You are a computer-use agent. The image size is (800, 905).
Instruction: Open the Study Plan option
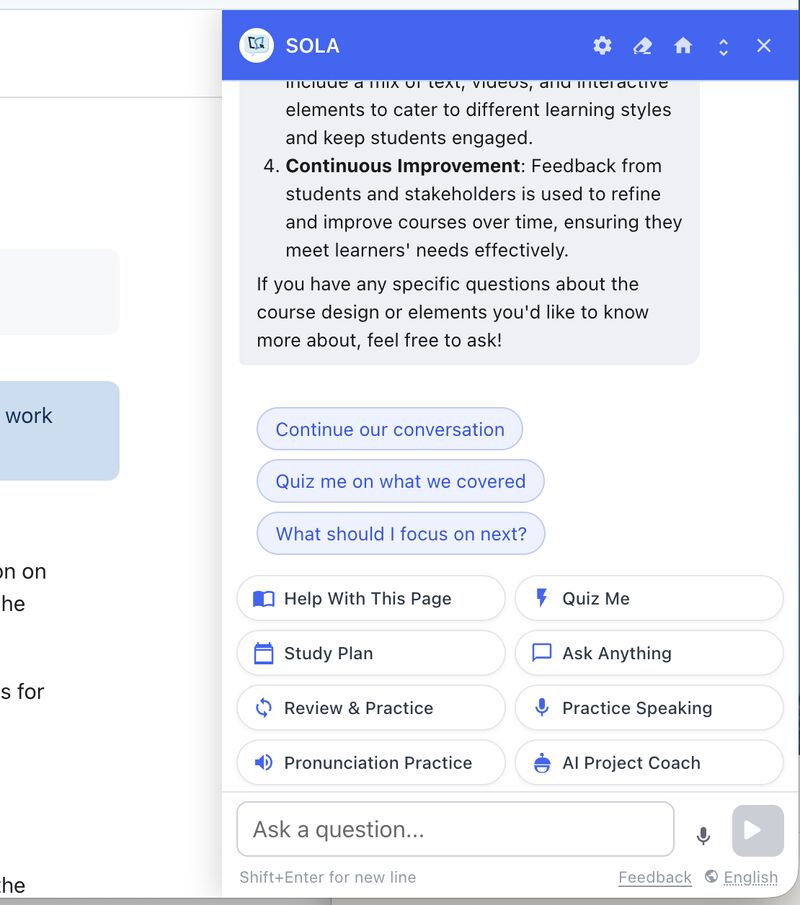pyautogui.click(x=371, y=653)
